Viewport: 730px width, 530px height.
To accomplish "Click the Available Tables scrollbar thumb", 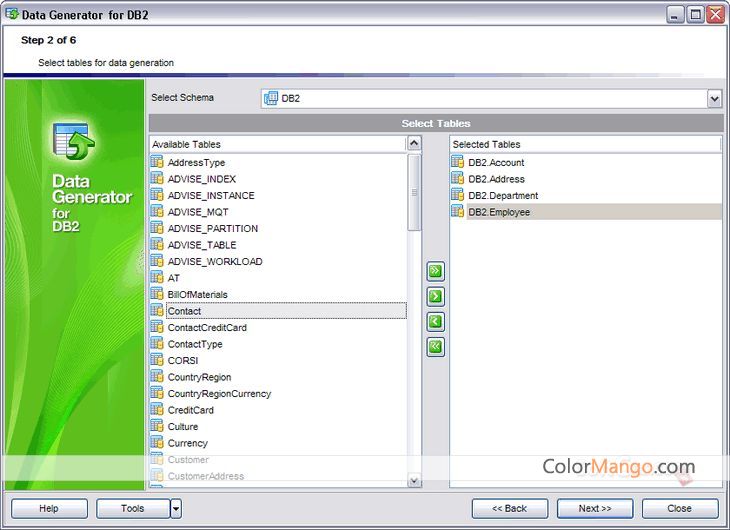I will point(414,192).
